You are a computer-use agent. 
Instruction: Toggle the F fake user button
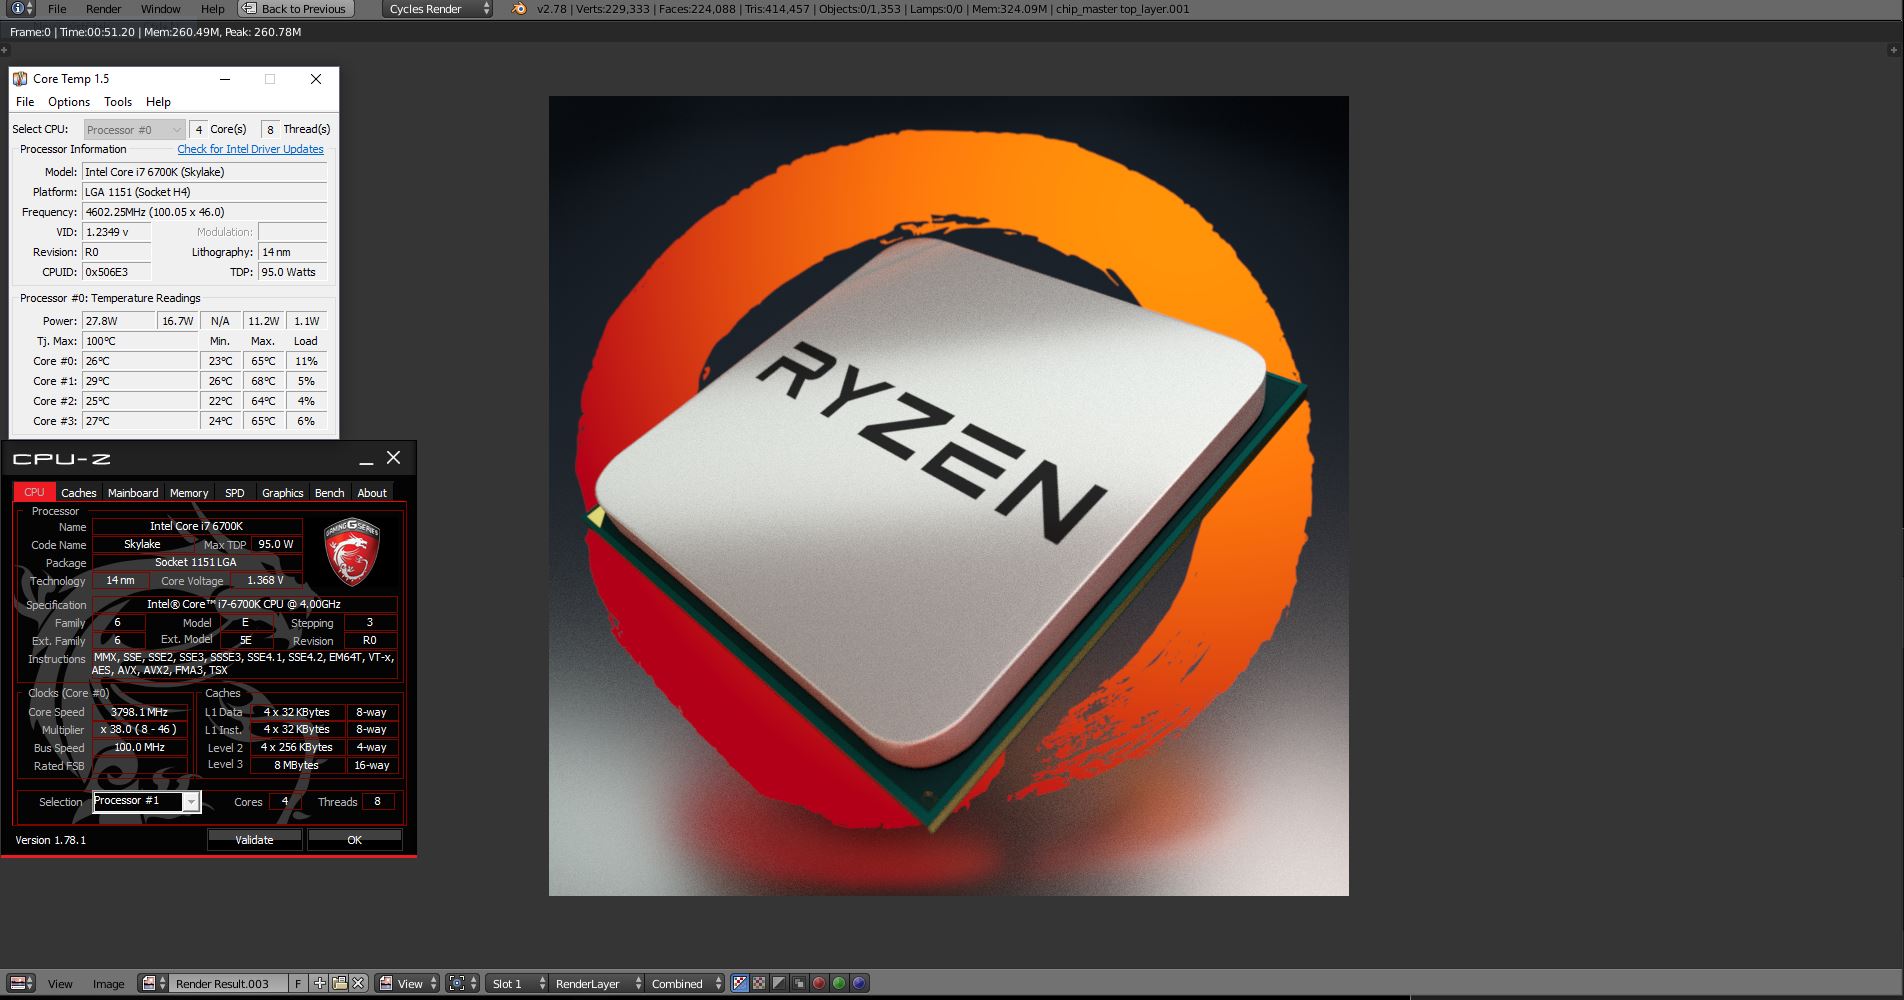pyautogui.click(x=298, y=983)
